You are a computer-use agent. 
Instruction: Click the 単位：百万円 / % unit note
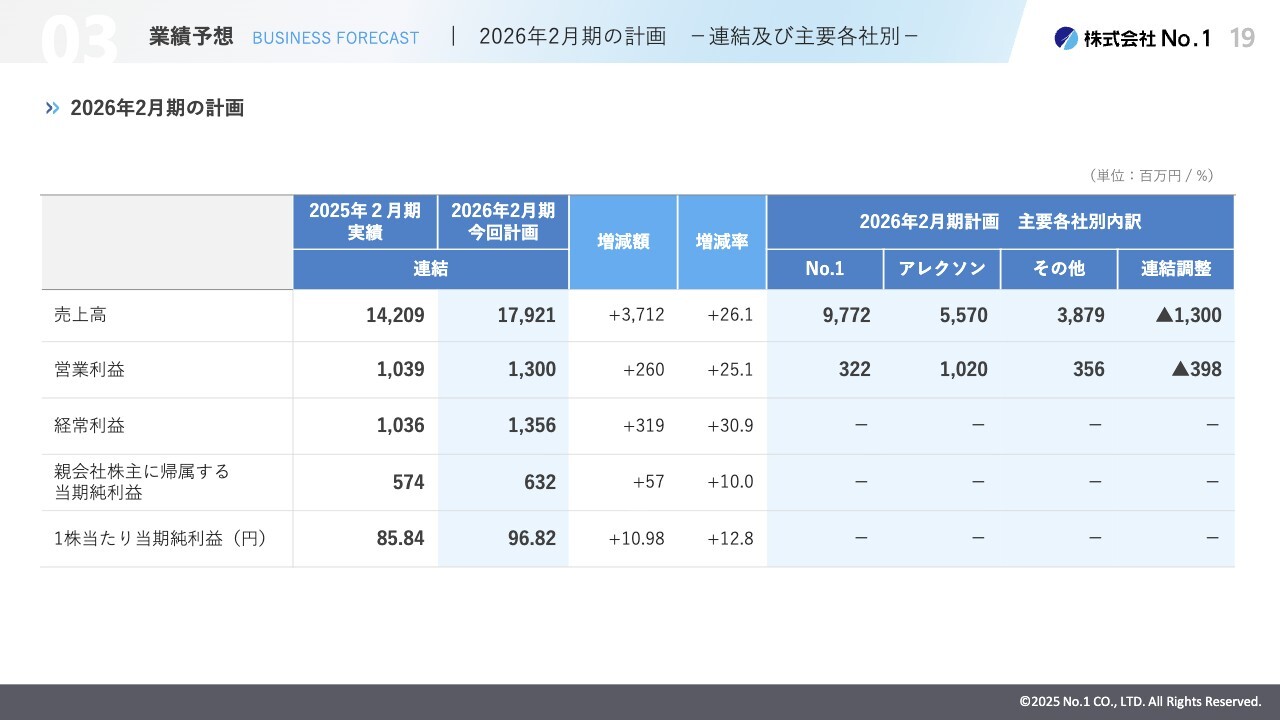pyautogui.click(x=1151, y=175)
